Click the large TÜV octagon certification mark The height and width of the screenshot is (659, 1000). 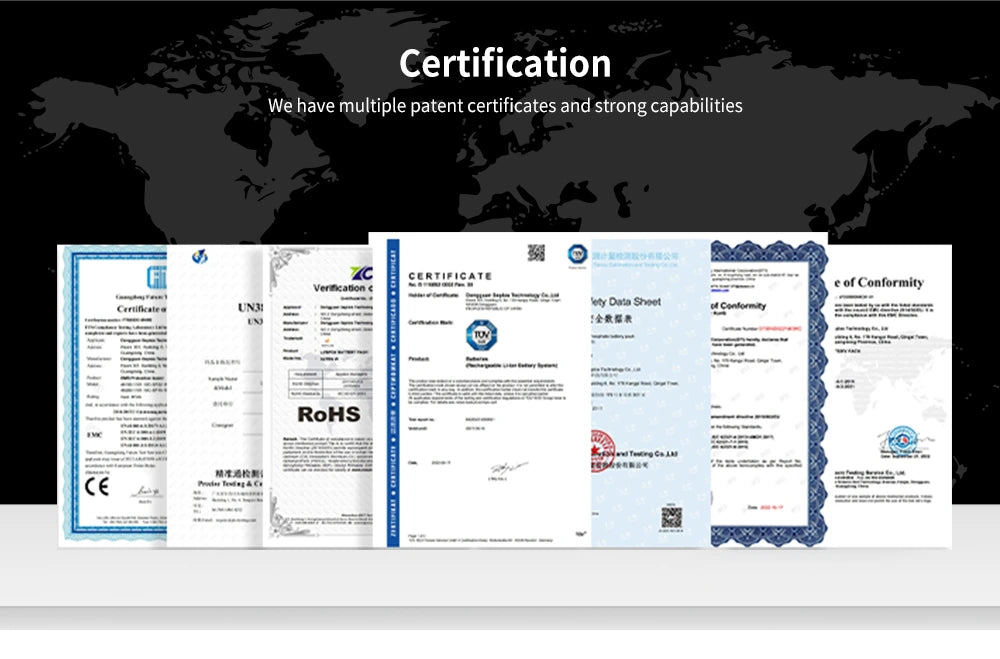coord(482,335)
